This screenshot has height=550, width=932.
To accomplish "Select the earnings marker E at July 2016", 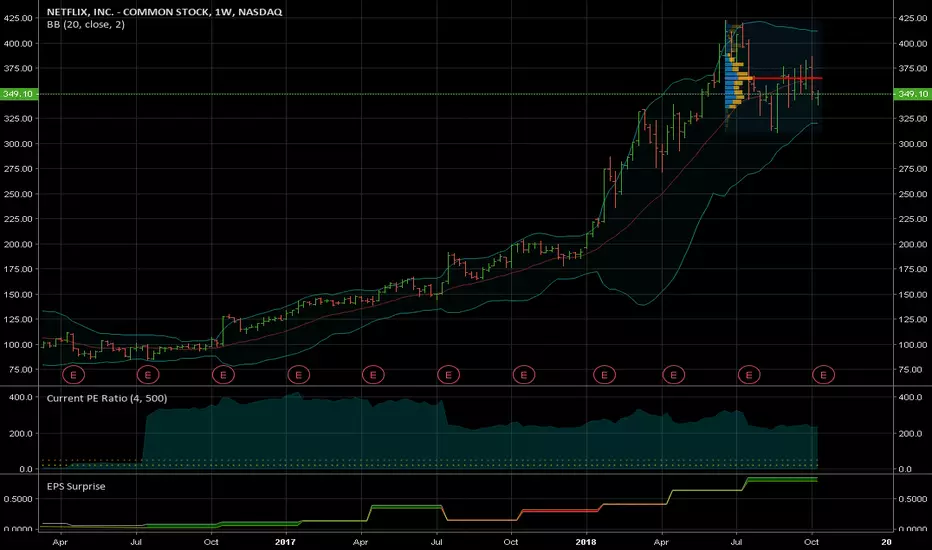I will [x=148, y=375].
